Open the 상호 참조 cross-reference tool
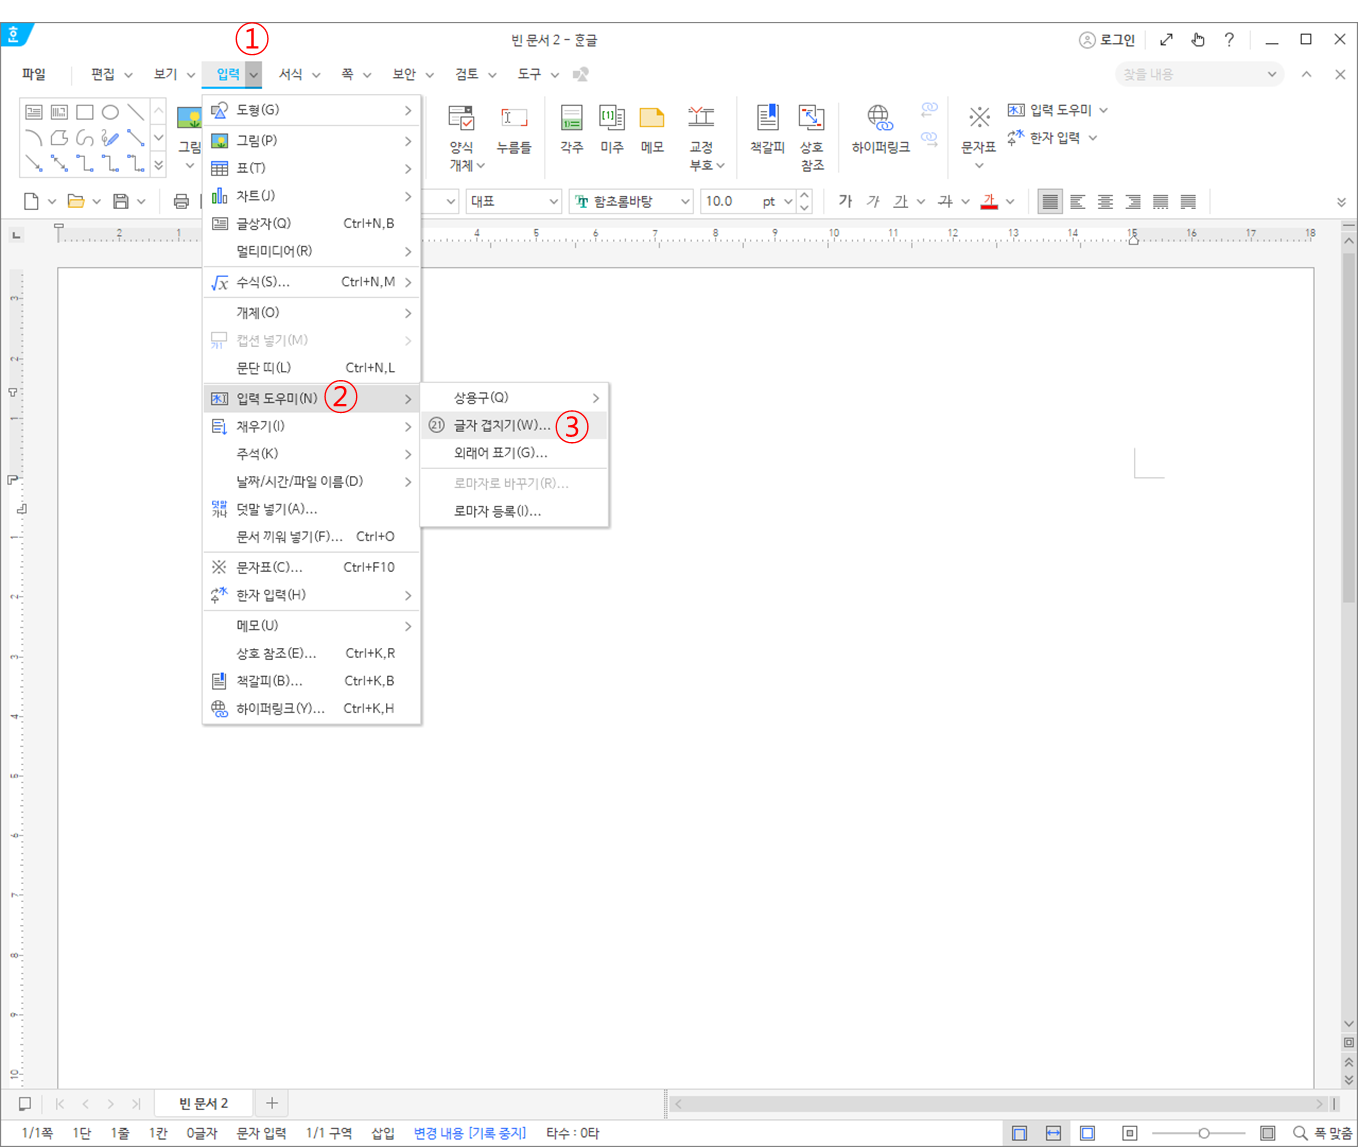Viewport: 1358px width, 1147px height. (x=812, y=138)
